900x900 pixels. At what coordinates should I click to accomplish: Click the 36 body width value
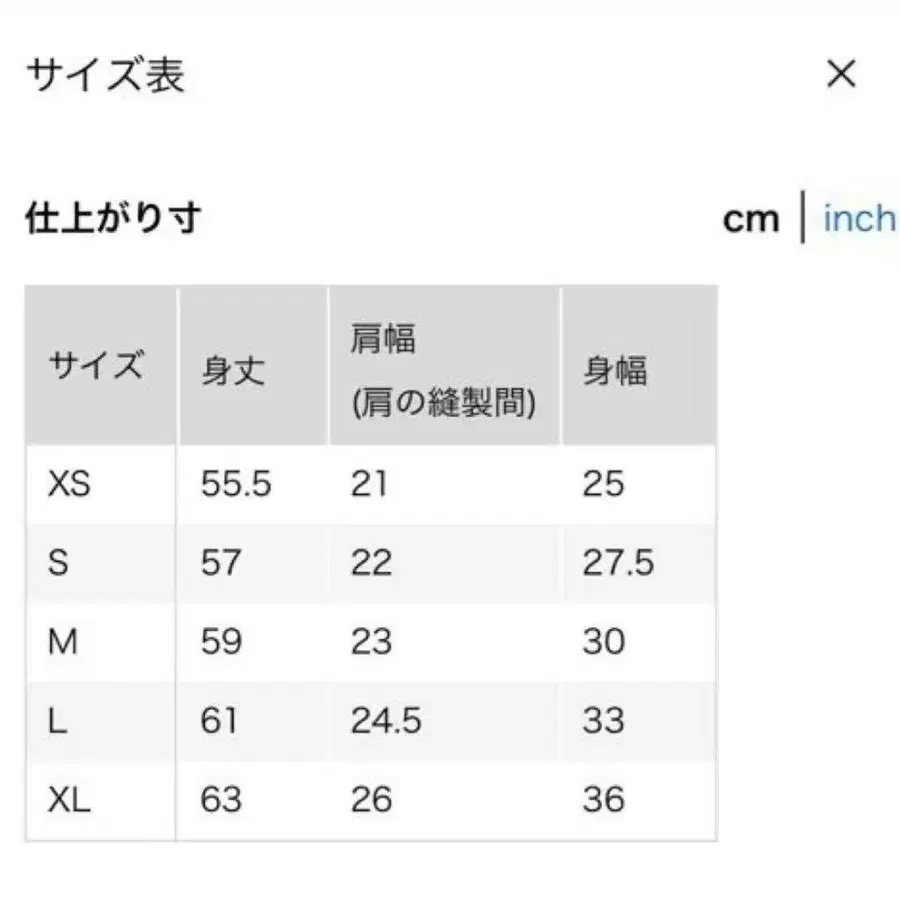pyautogui.click(x=602, y=799)
